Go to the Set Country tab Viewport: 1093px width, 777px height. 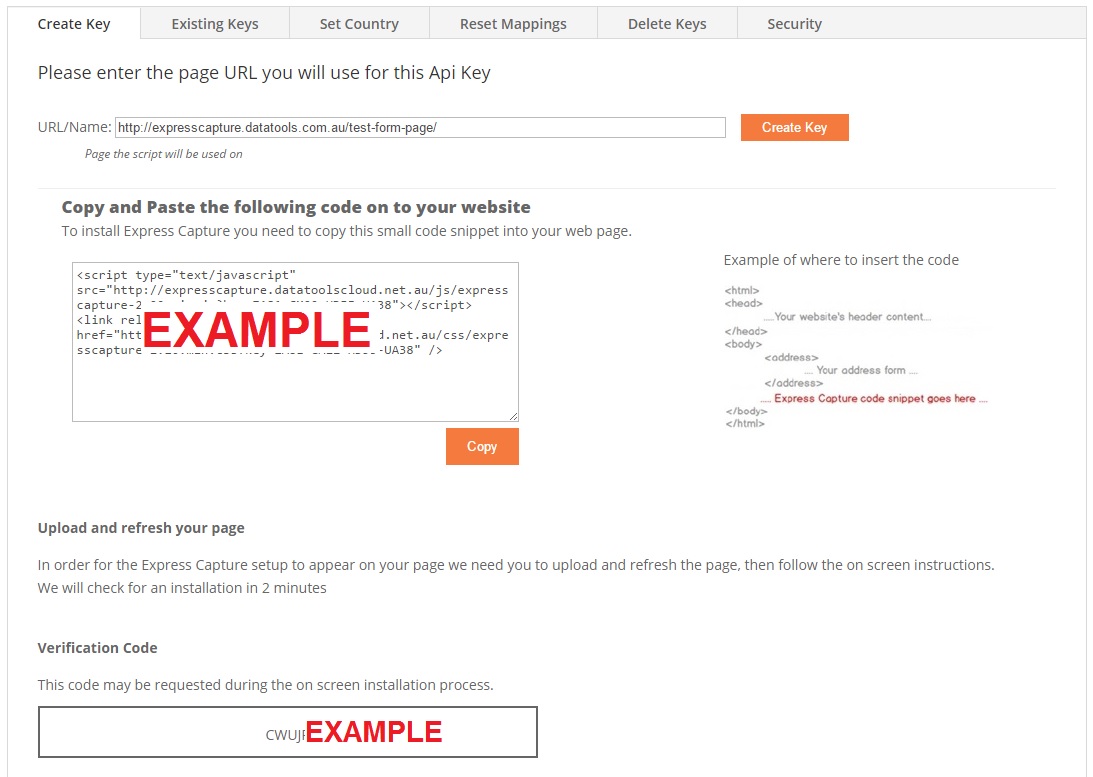pyautogui.click(x=359, y=24)
